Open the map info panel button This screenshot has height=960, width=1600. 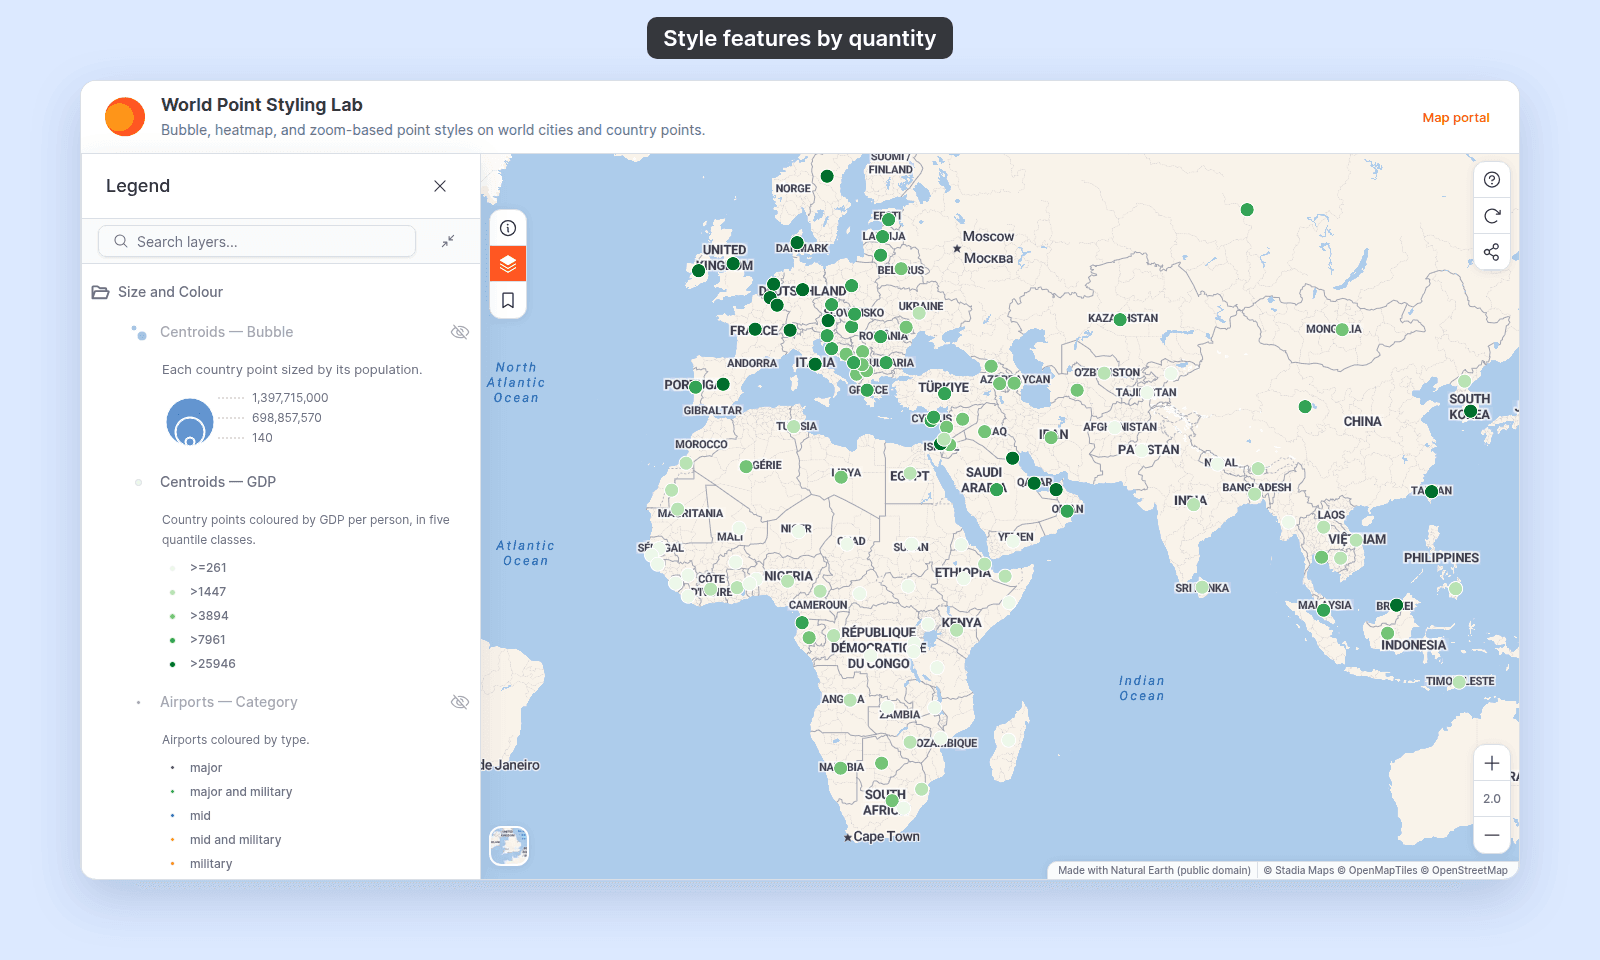click(x=508, y=228)
